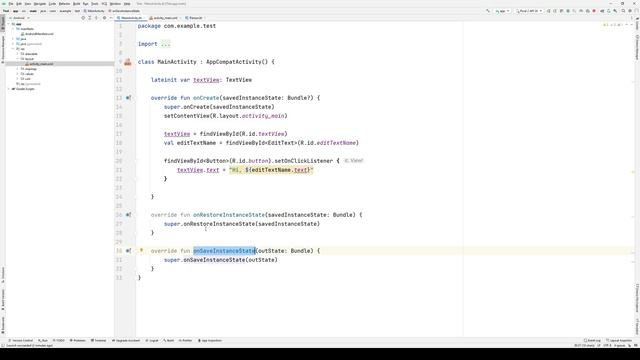Open the File menu
The image size is (640, 360).
click(x=11, y=4)
